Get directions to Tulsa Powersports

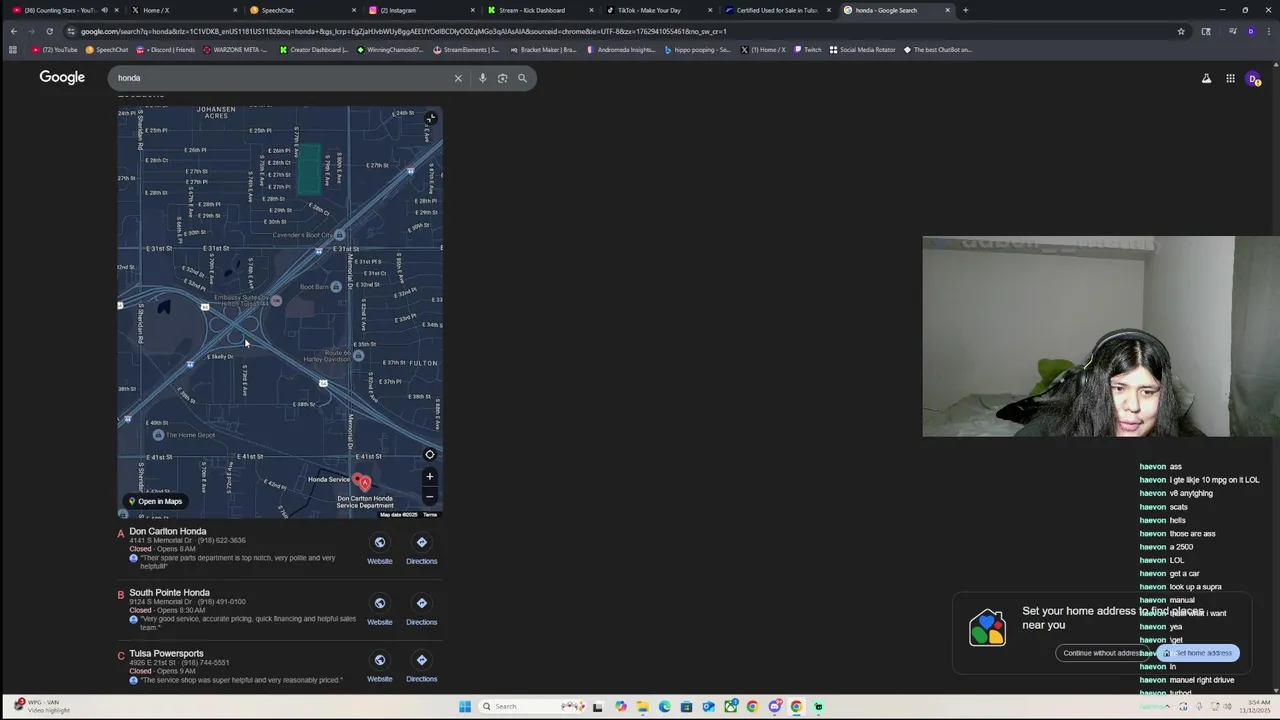pyautogui.click(x=421, y=667)
